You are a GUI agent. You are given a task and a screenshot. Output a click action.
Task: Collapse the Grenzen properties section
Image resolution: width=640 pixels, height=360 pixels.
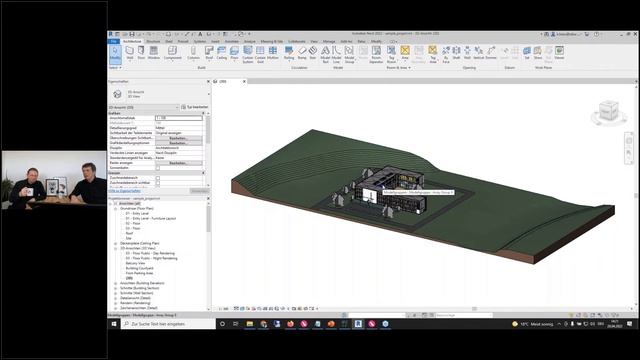[x=204, y=173]
